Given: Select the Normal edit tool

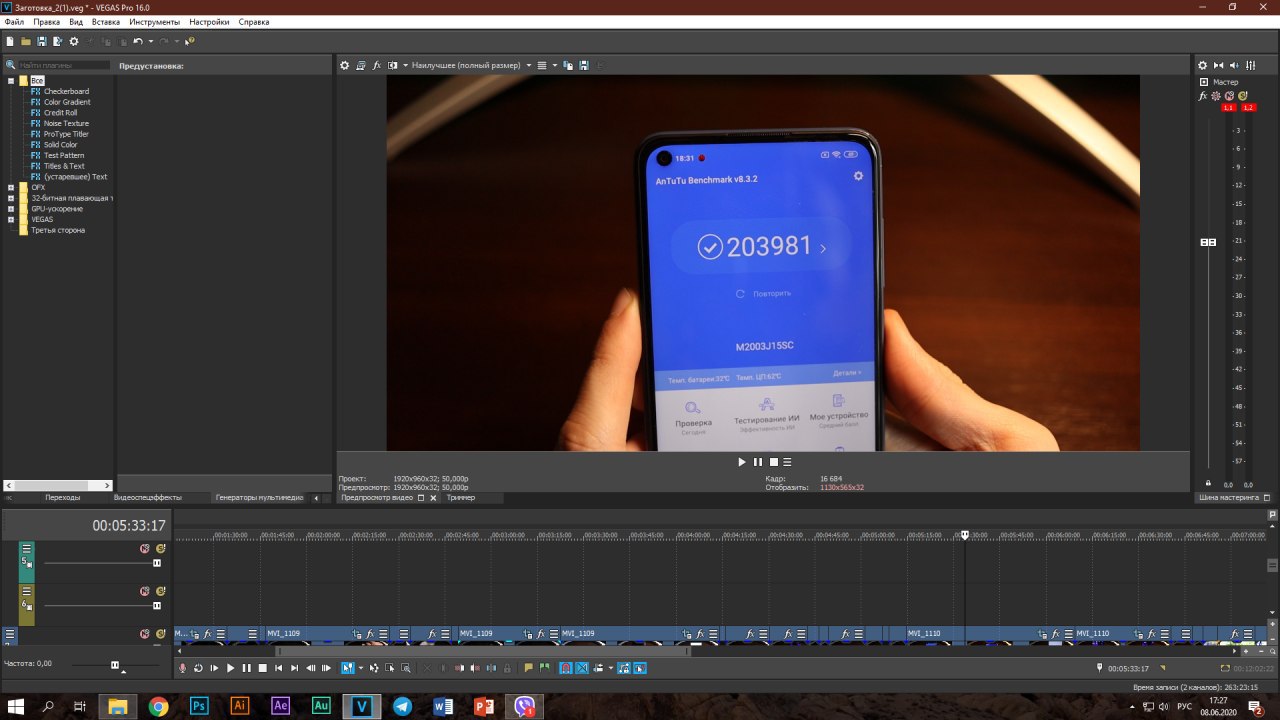Looking at the screenshot, I should tap(348, 668).
